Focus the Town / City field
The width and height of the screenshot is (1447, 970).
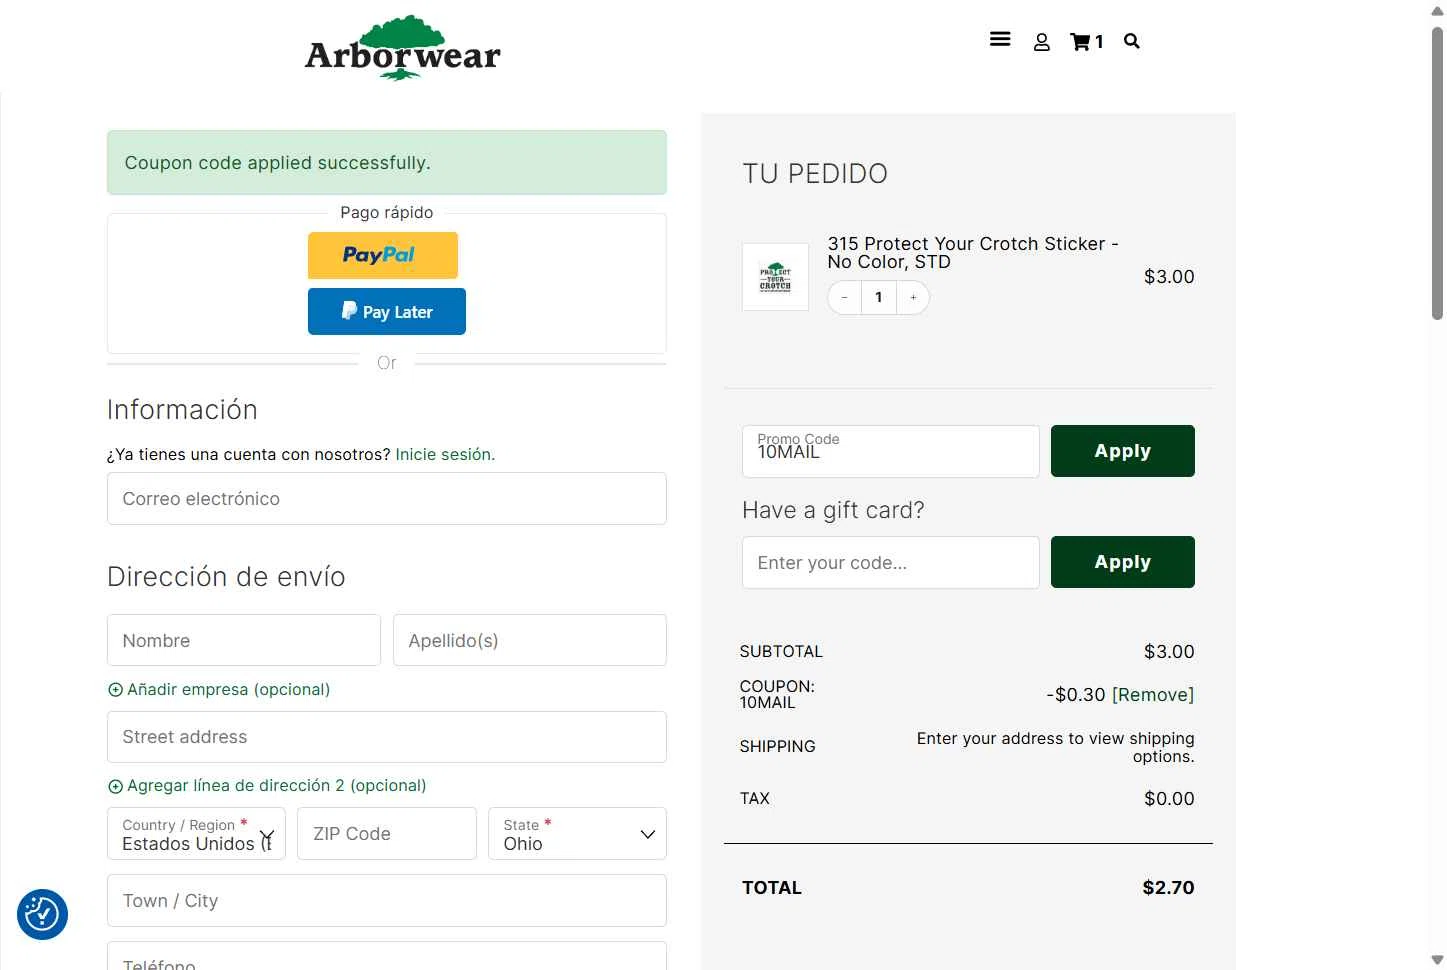click(x=387, y=900)
